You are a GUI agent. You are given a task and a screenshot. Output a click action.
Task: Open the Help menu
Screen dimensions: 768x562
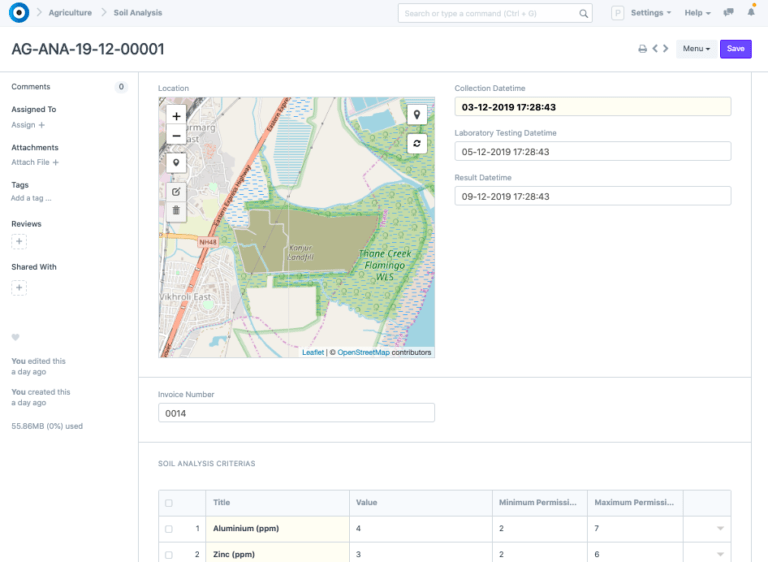point(697,13)
